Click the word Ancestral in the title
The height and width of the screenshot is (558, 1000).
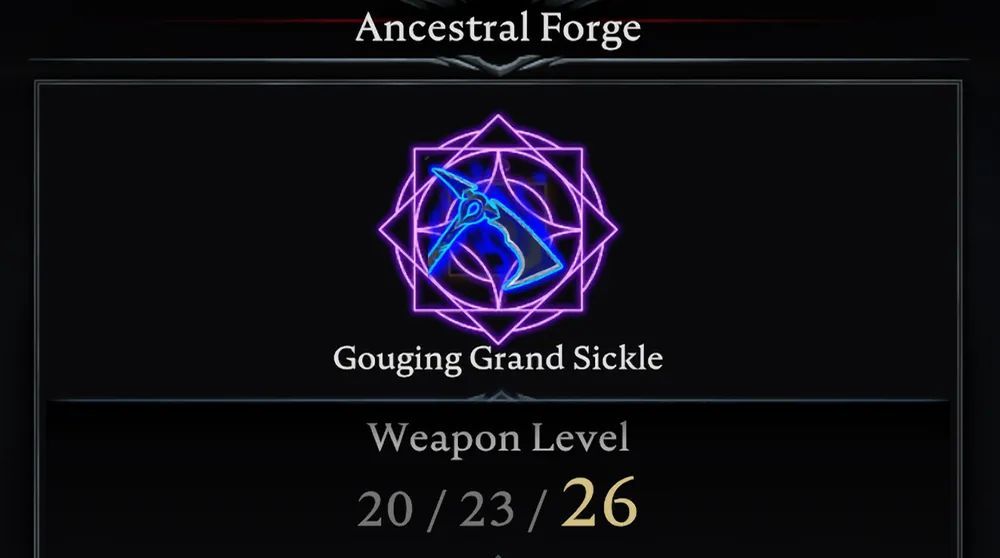(x=442, y=27)
